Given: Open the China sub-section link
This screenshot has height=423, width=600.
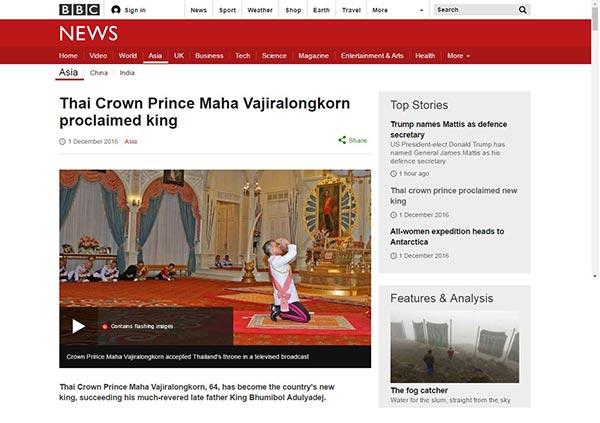Looking at the screenshot, I should 99,73.
